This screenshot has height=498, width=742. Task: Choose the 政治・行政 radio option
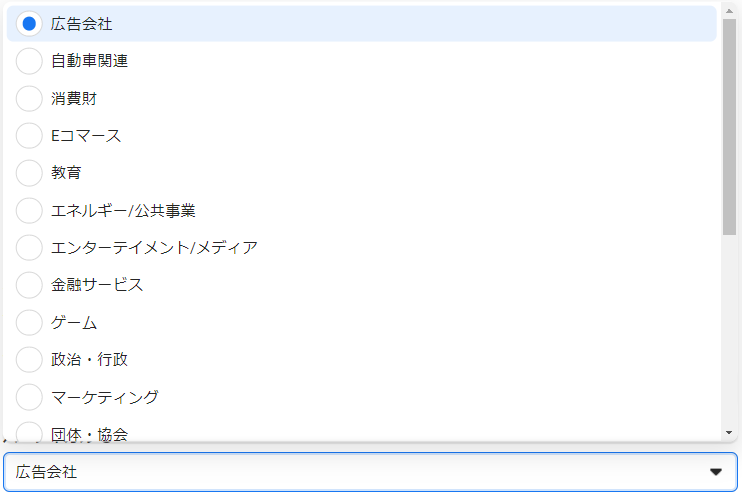(x=30, y=359)
